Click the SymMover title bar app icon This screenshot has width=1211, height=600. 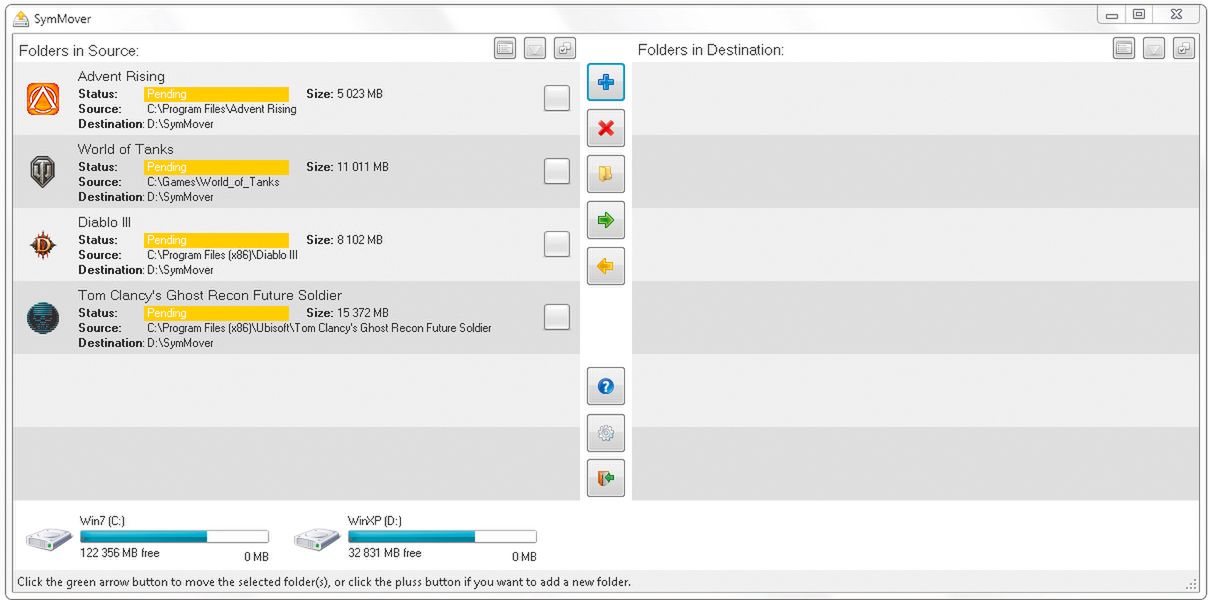[21, 18]
